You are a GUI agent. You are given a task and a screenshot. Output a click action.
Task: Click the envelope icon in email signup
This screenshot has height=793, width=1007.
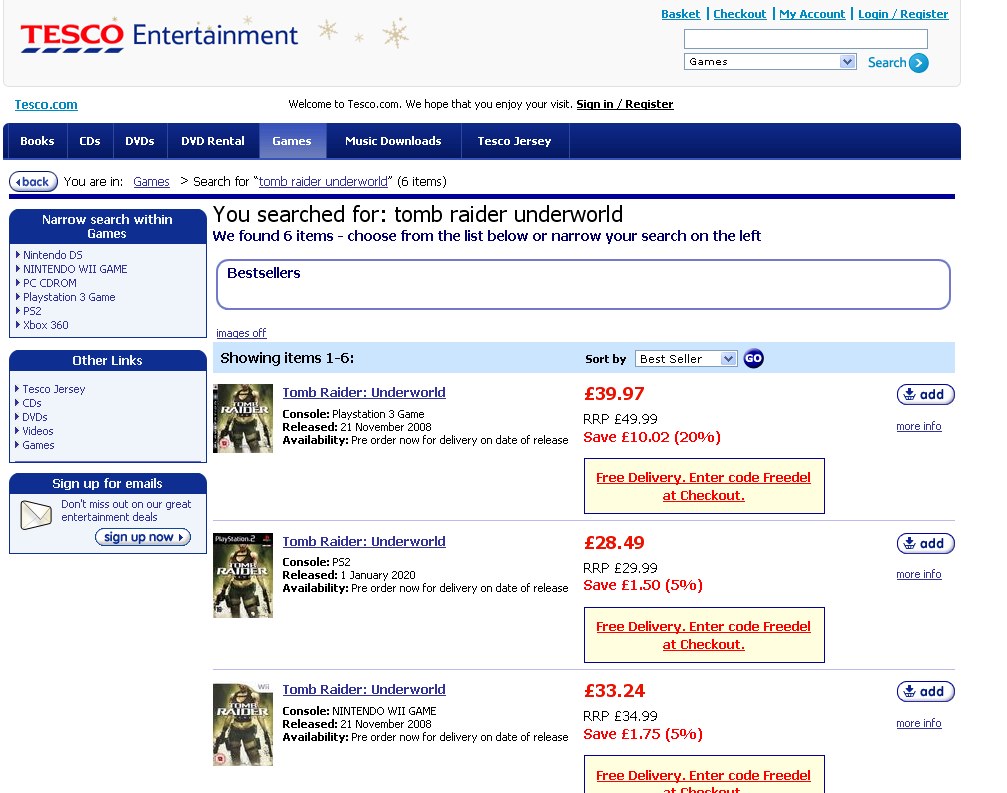(36, 515)
